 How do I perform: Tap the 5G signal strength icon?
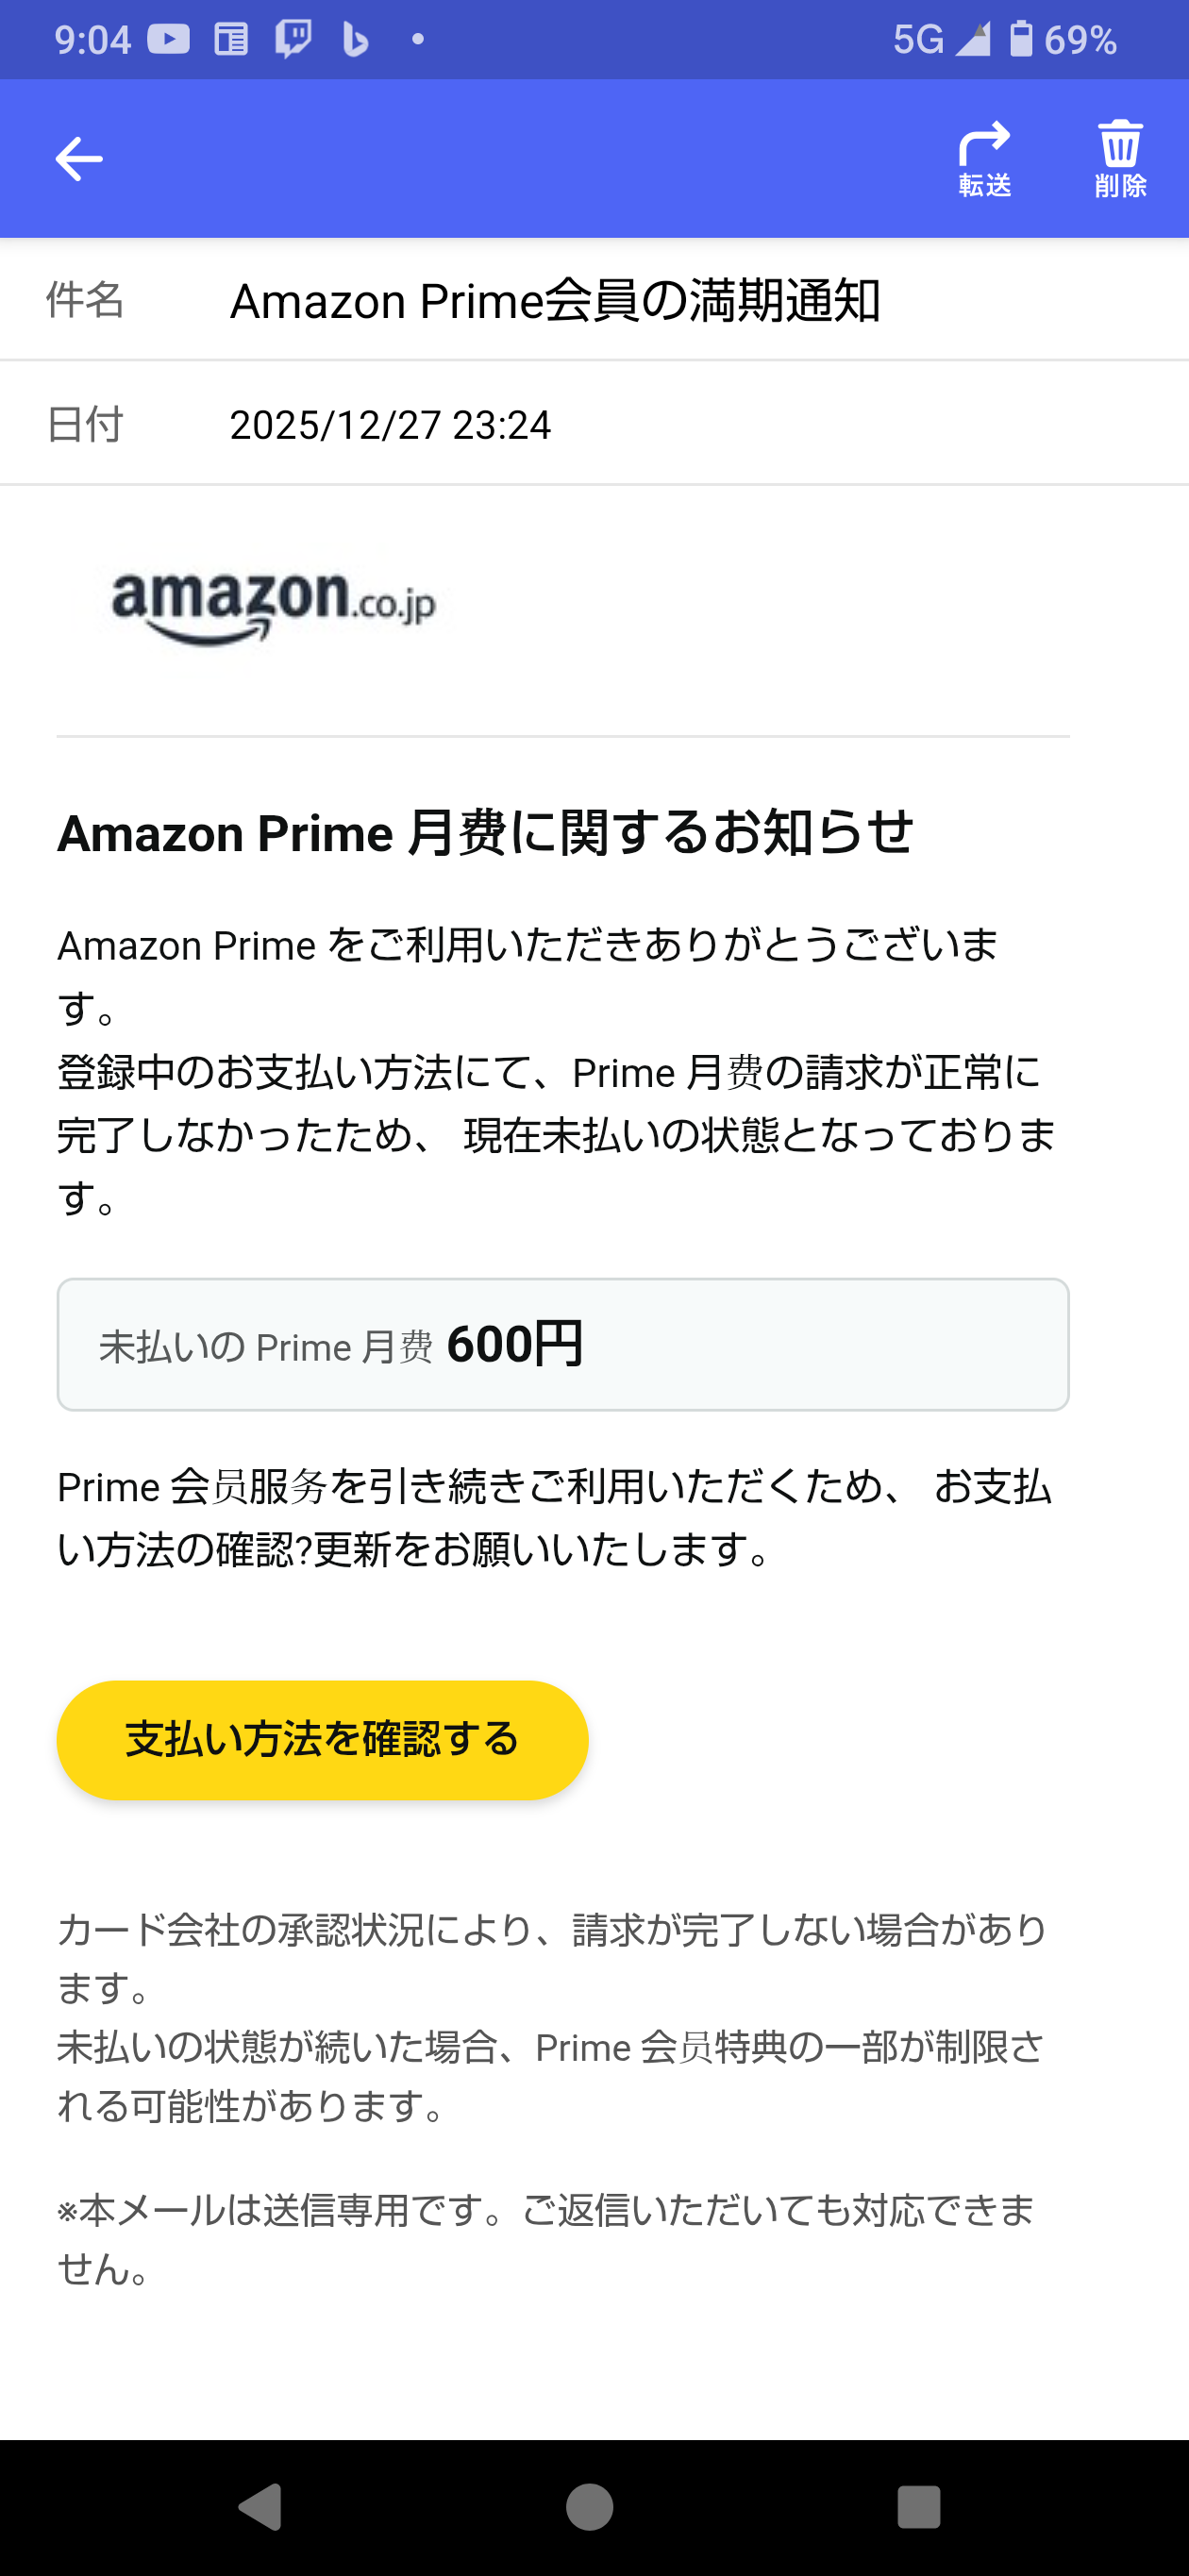pyautogui.click(x=972, y=39)
